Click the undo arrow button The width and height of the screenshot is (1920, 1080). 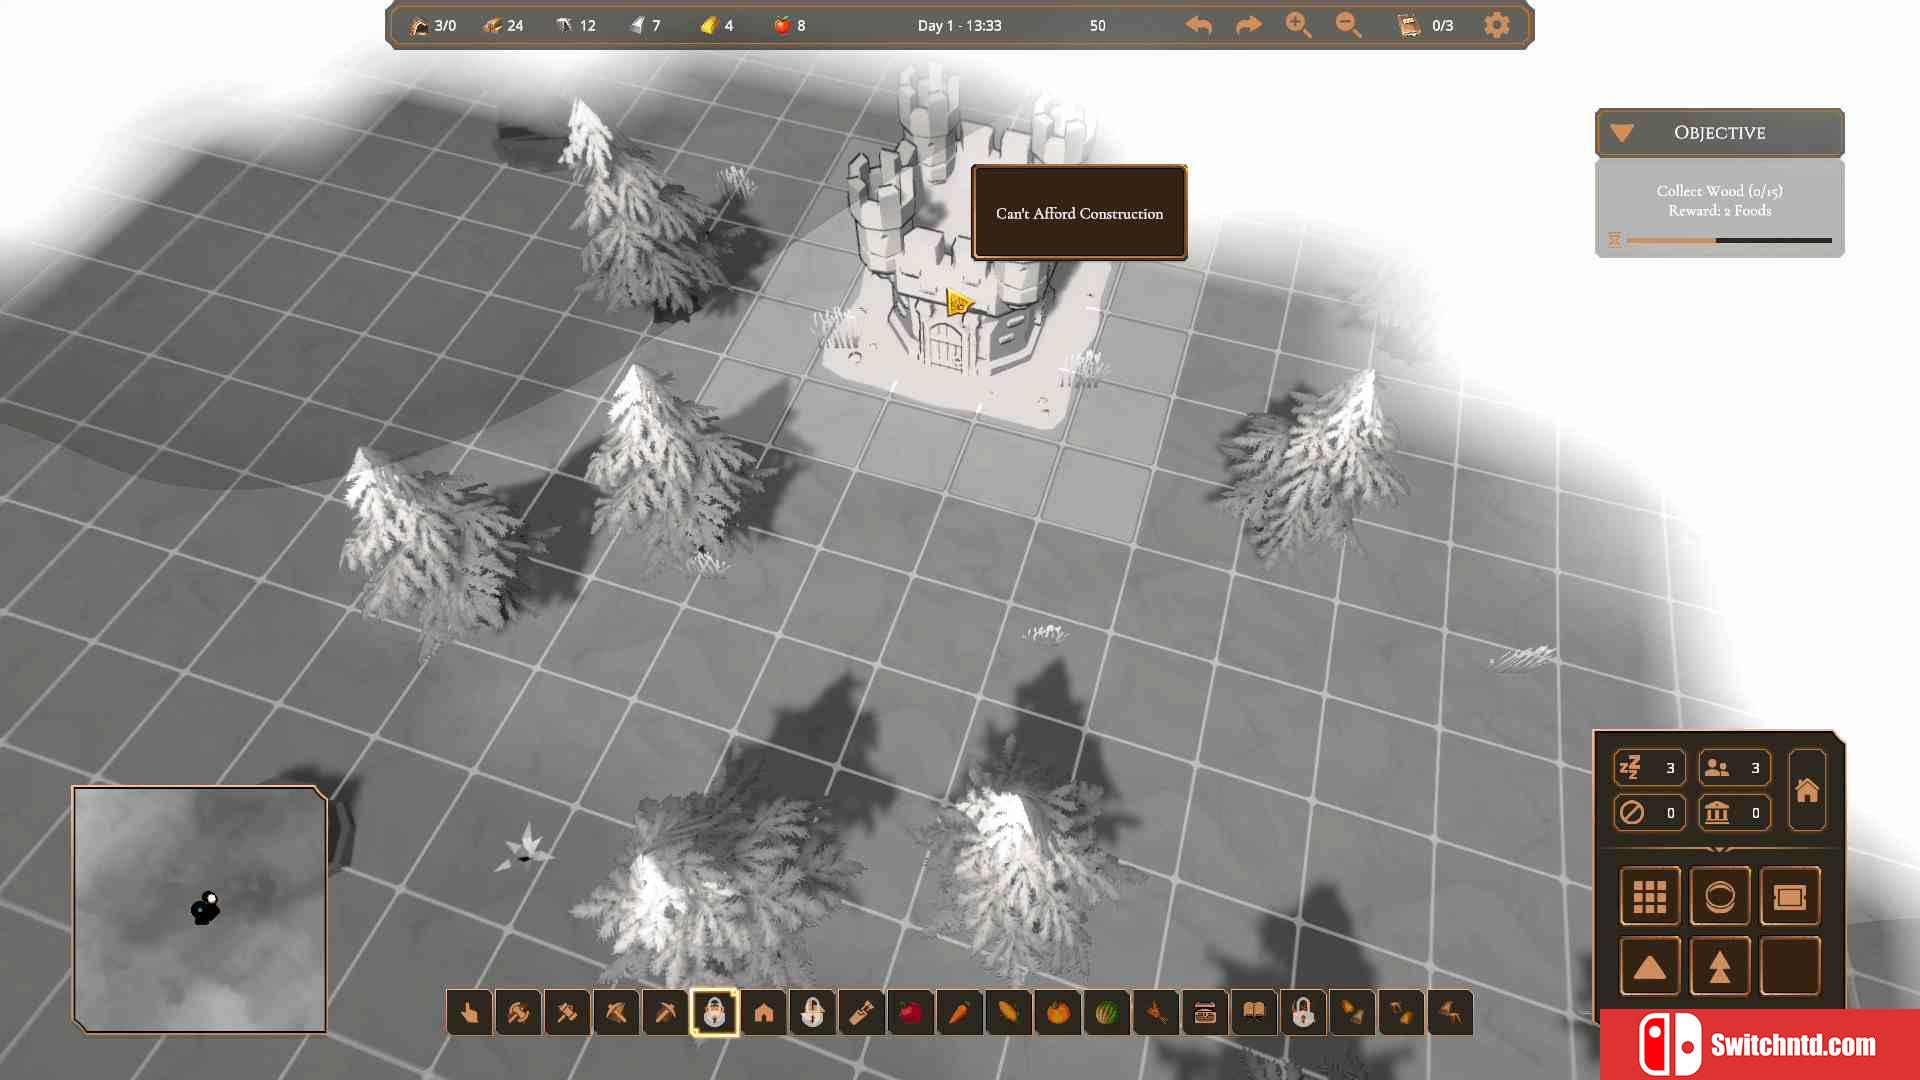[x=1198, y=25]
